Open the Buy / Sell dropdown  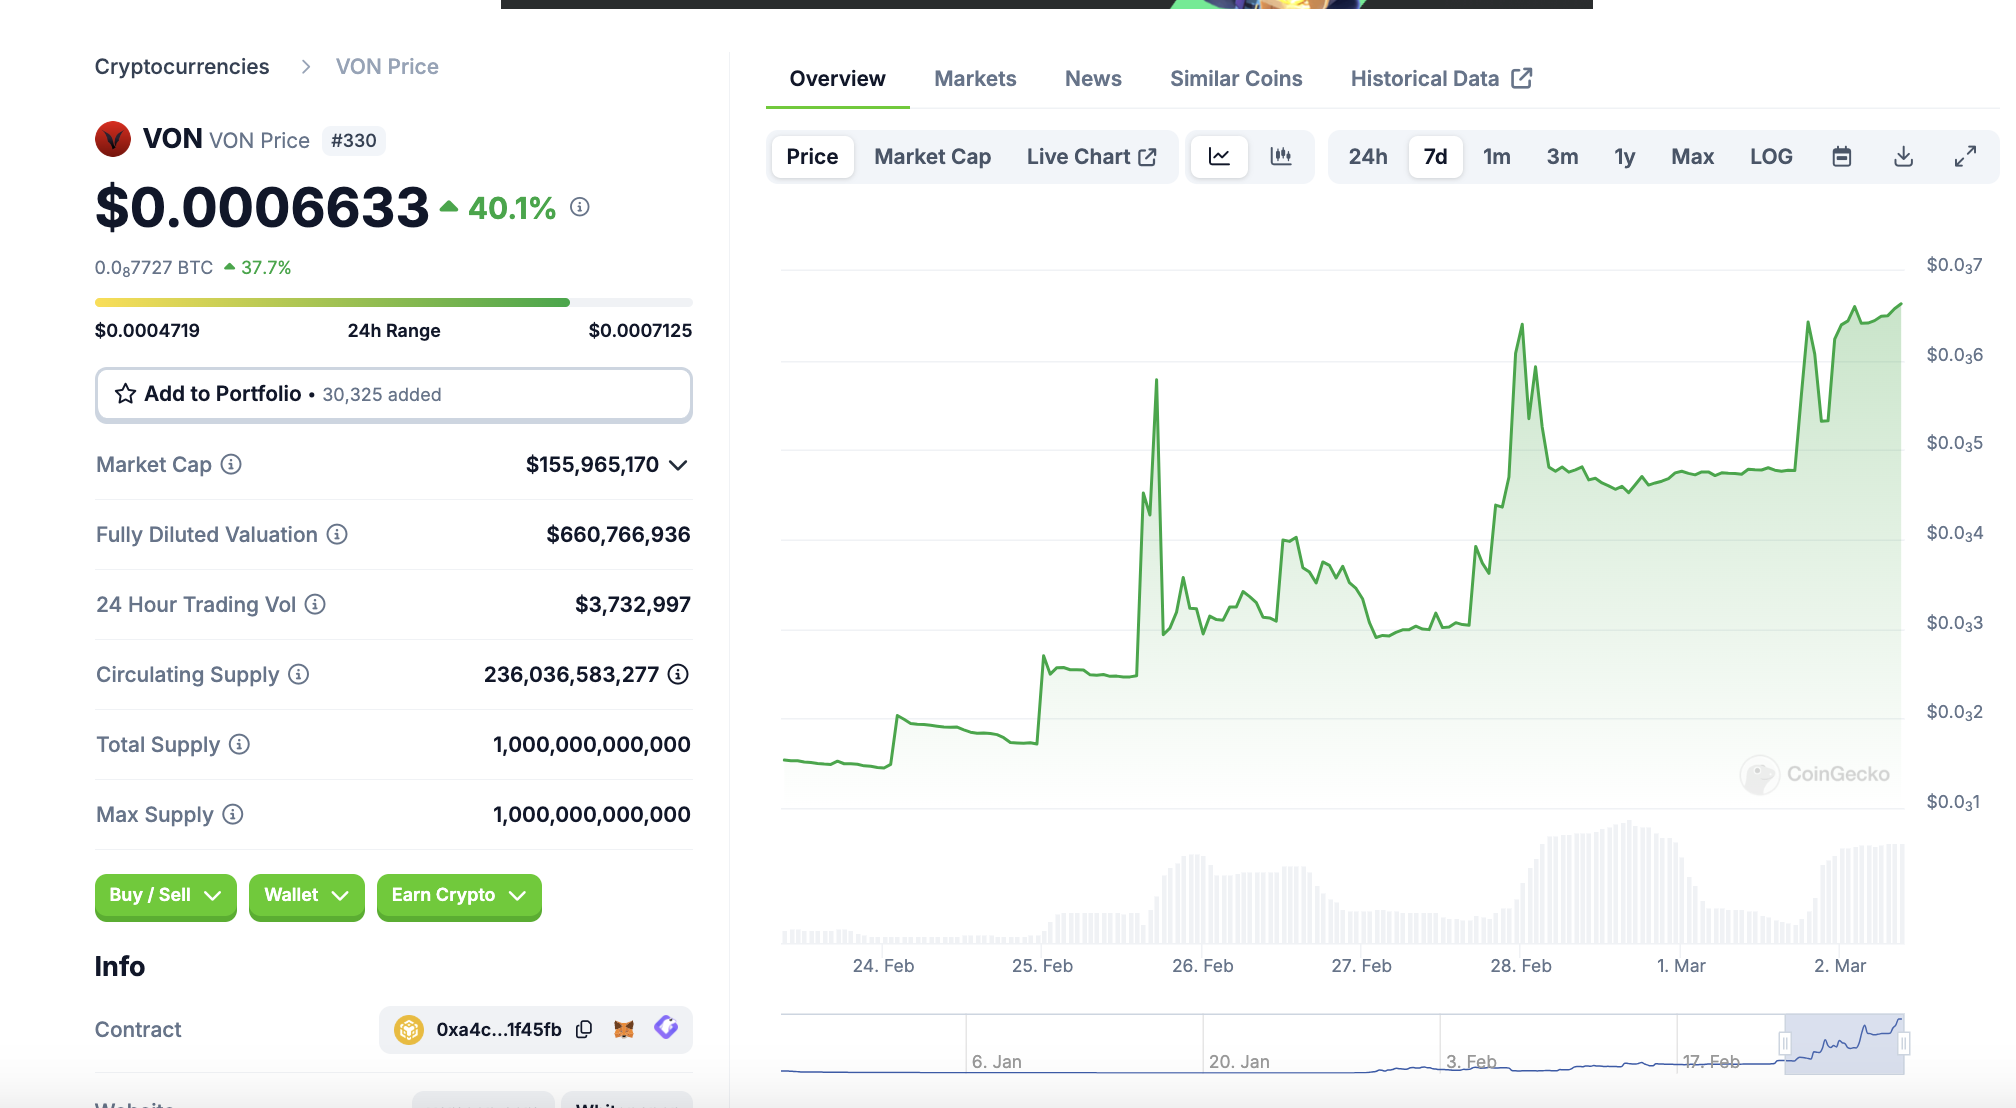[x=165, y=895]
